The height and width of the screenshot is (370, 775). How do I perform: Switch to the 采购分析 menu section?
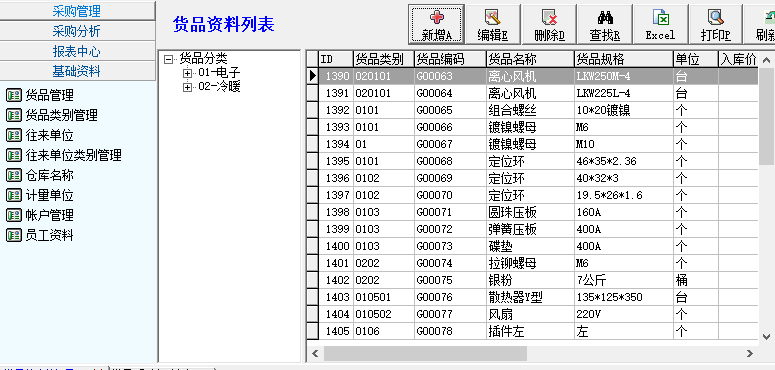pyautogui.click(x=77, y=31)
